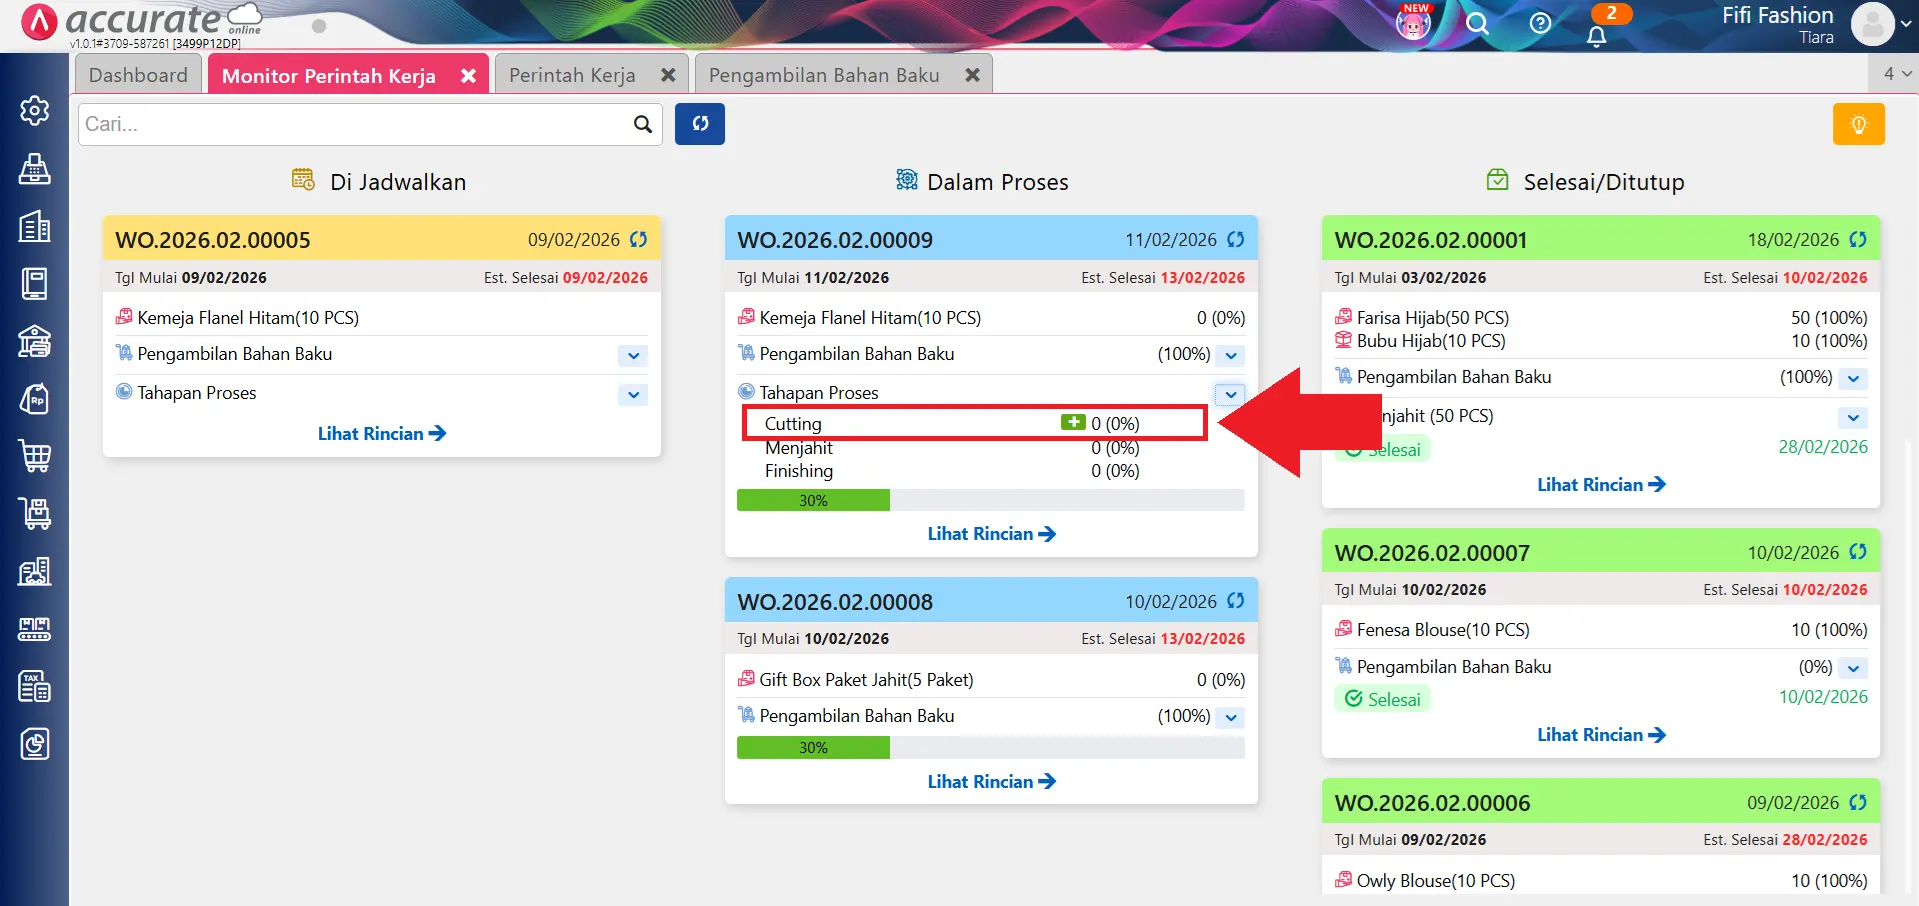Refresh card WO.2026.02.00009 using its sync icon
This screenshot has width=1919, height=906.
point(1236,240)
